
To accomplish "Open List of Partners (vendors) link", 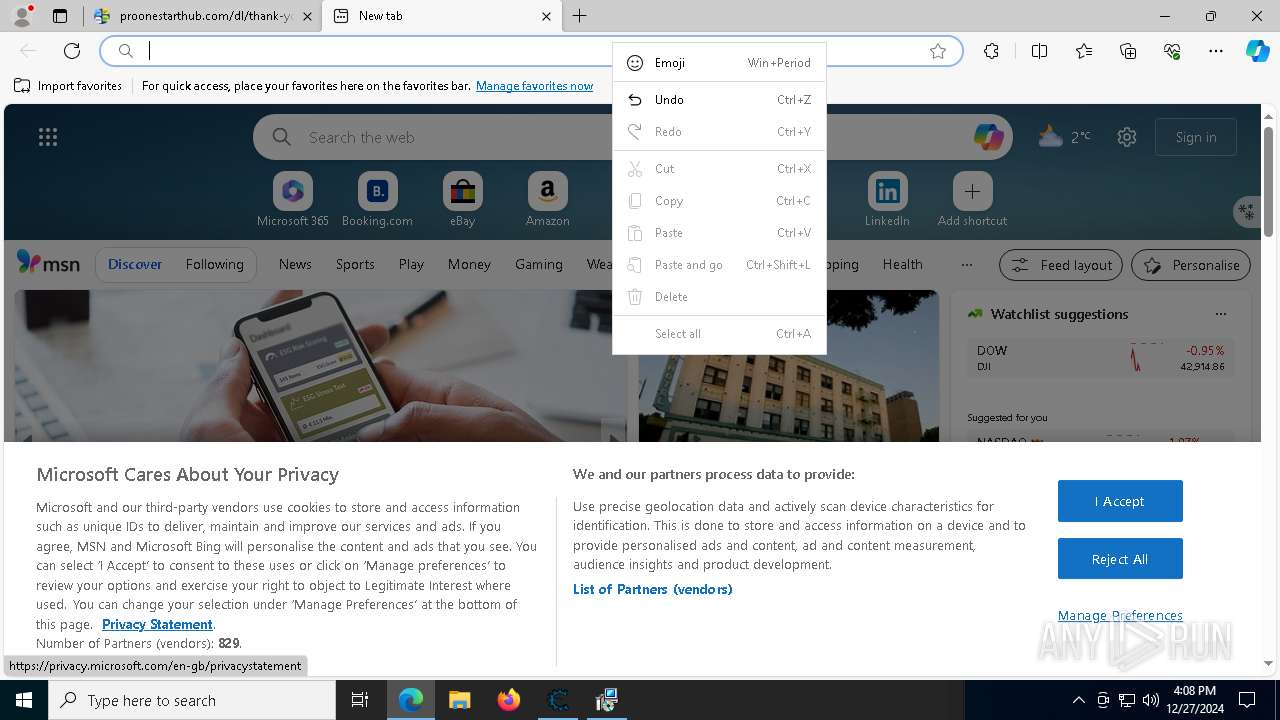I will tap(653, 589).
